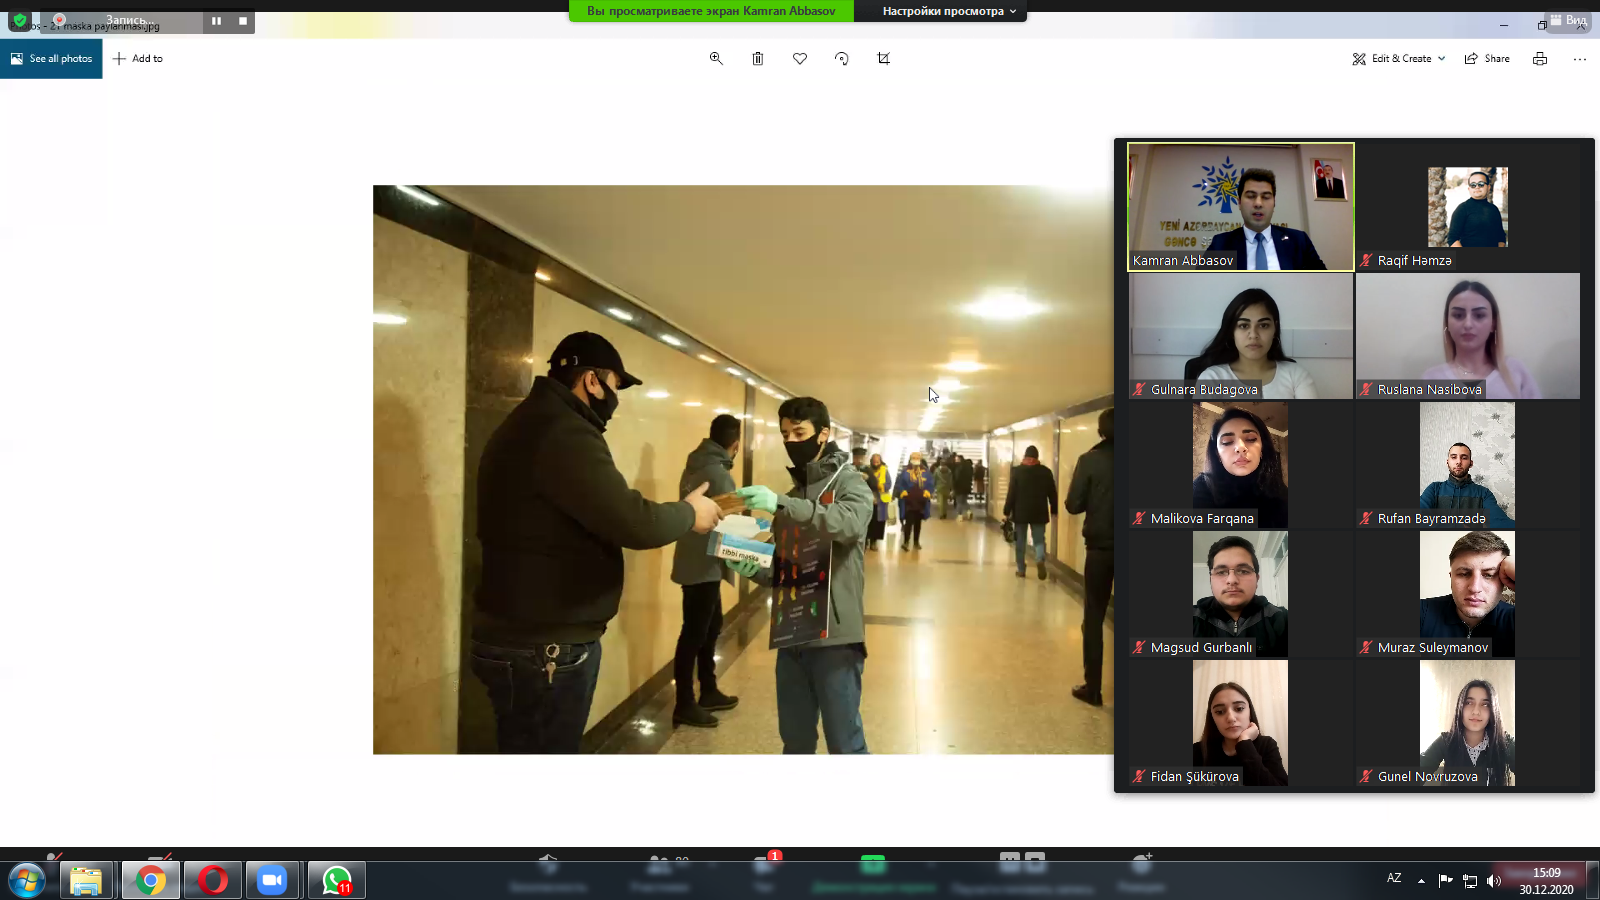Open Edit & Create dropdown
The height and width of the screenshot is (900, 1600).
pos(1399,59)
